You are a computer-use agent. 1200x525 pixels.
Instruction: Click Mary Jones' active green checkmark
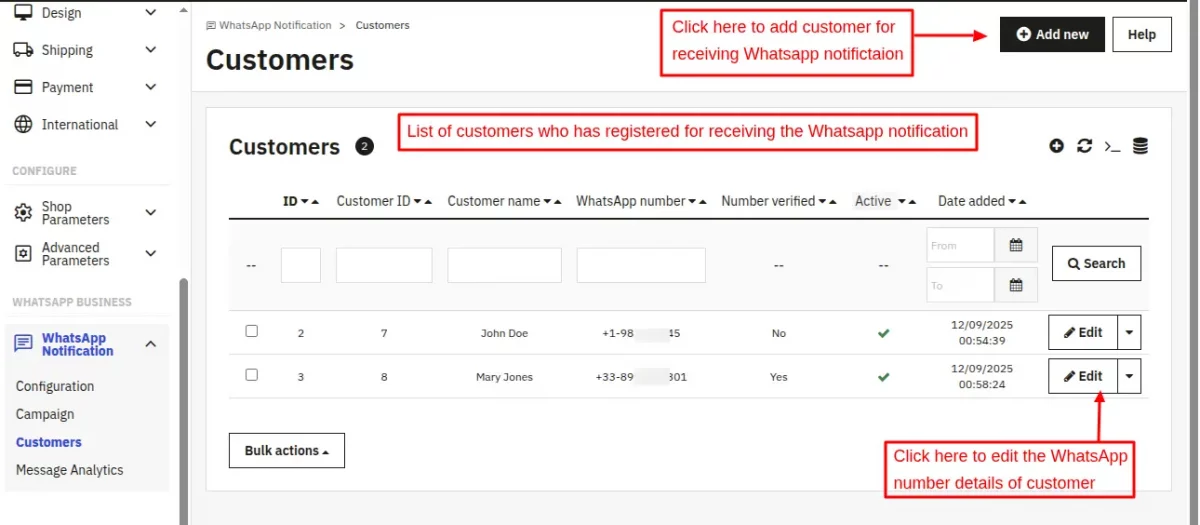884,377
